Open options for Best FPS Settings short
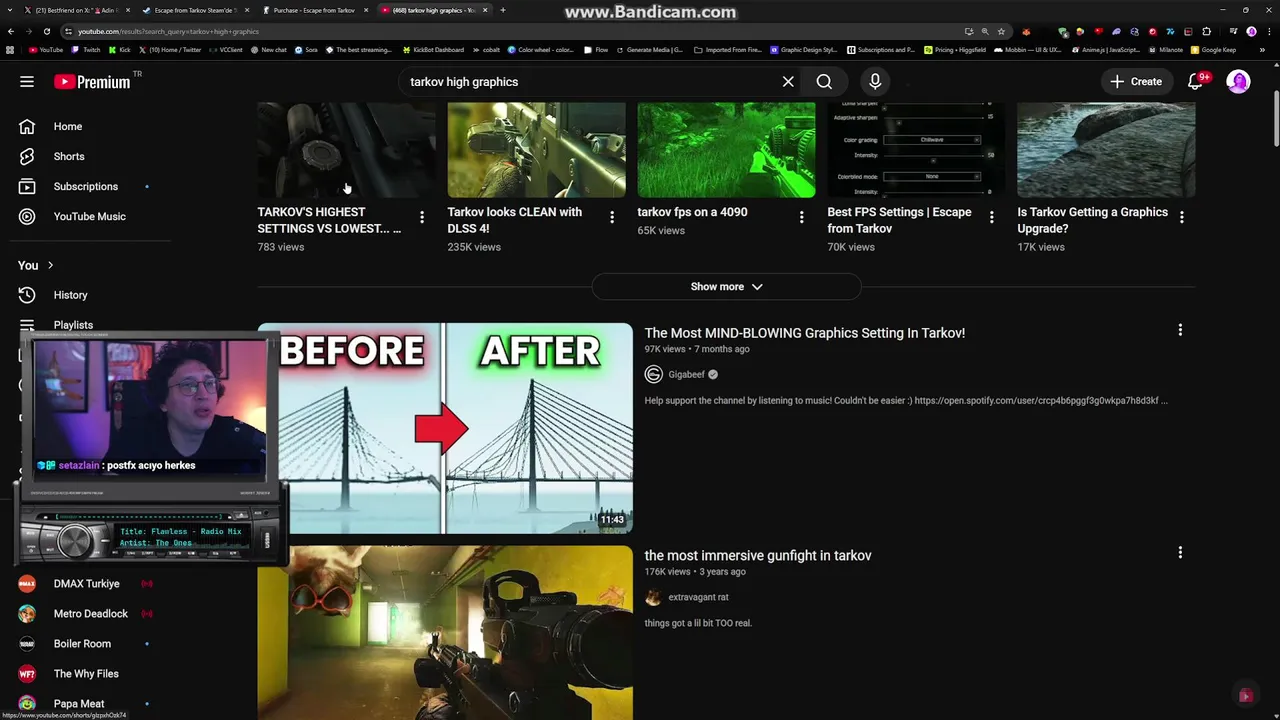The width and height of the screenshot is (1280, 720). 991,217
